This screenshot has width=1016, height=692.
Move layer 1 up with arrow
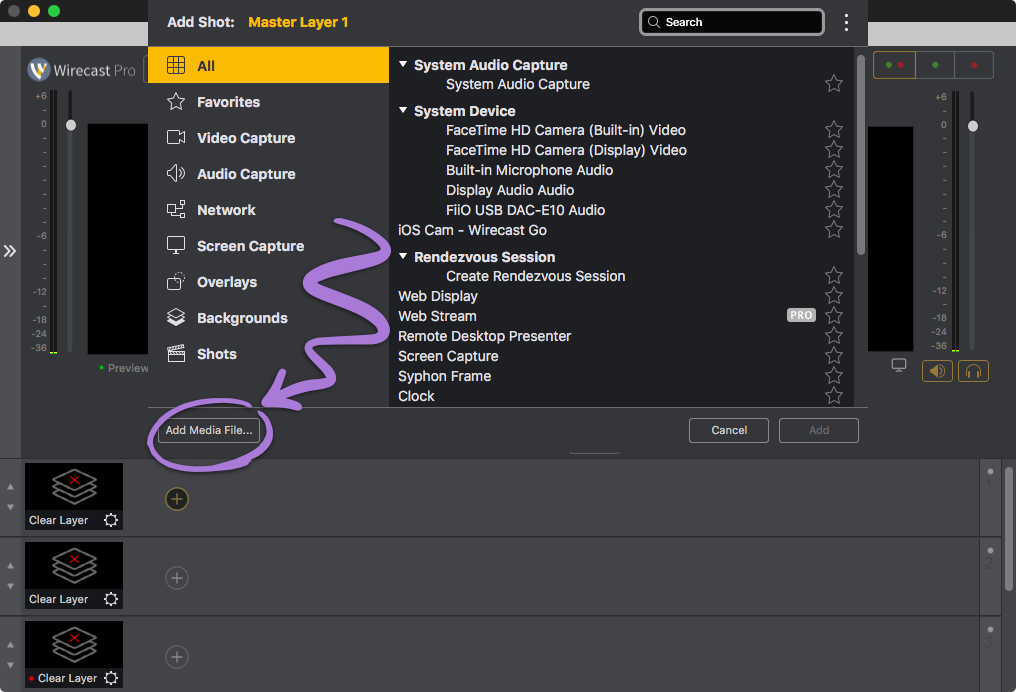[x=10, y=487]
